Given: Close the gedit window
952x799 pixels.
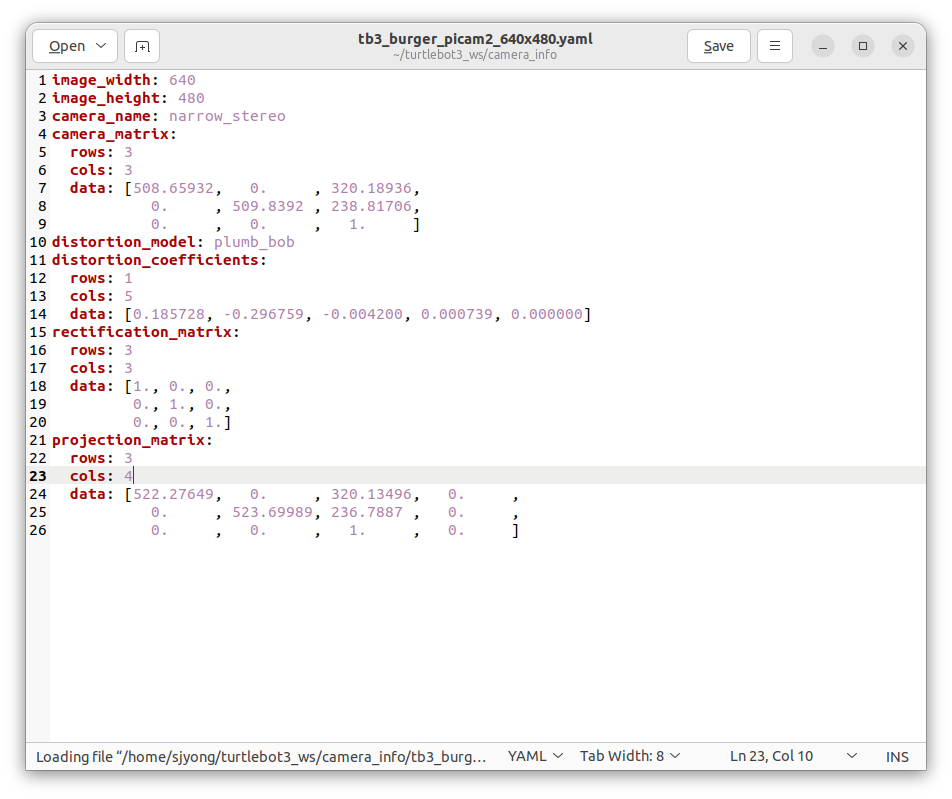Looking at the screenshot, I should point(903,46).
